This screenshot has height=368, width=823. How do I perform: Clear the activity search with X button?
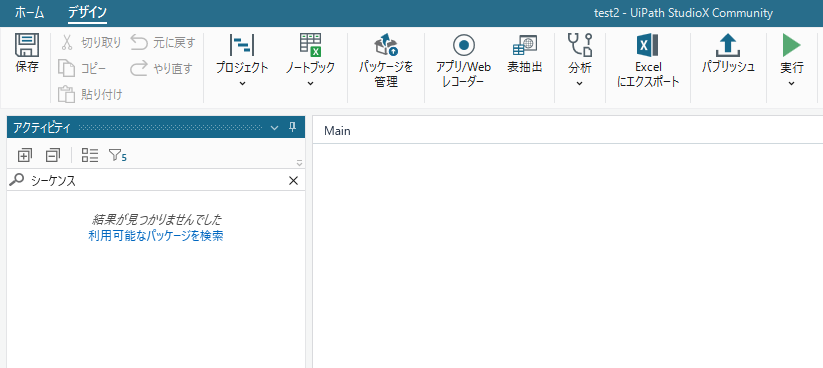[x=293, y=181]
